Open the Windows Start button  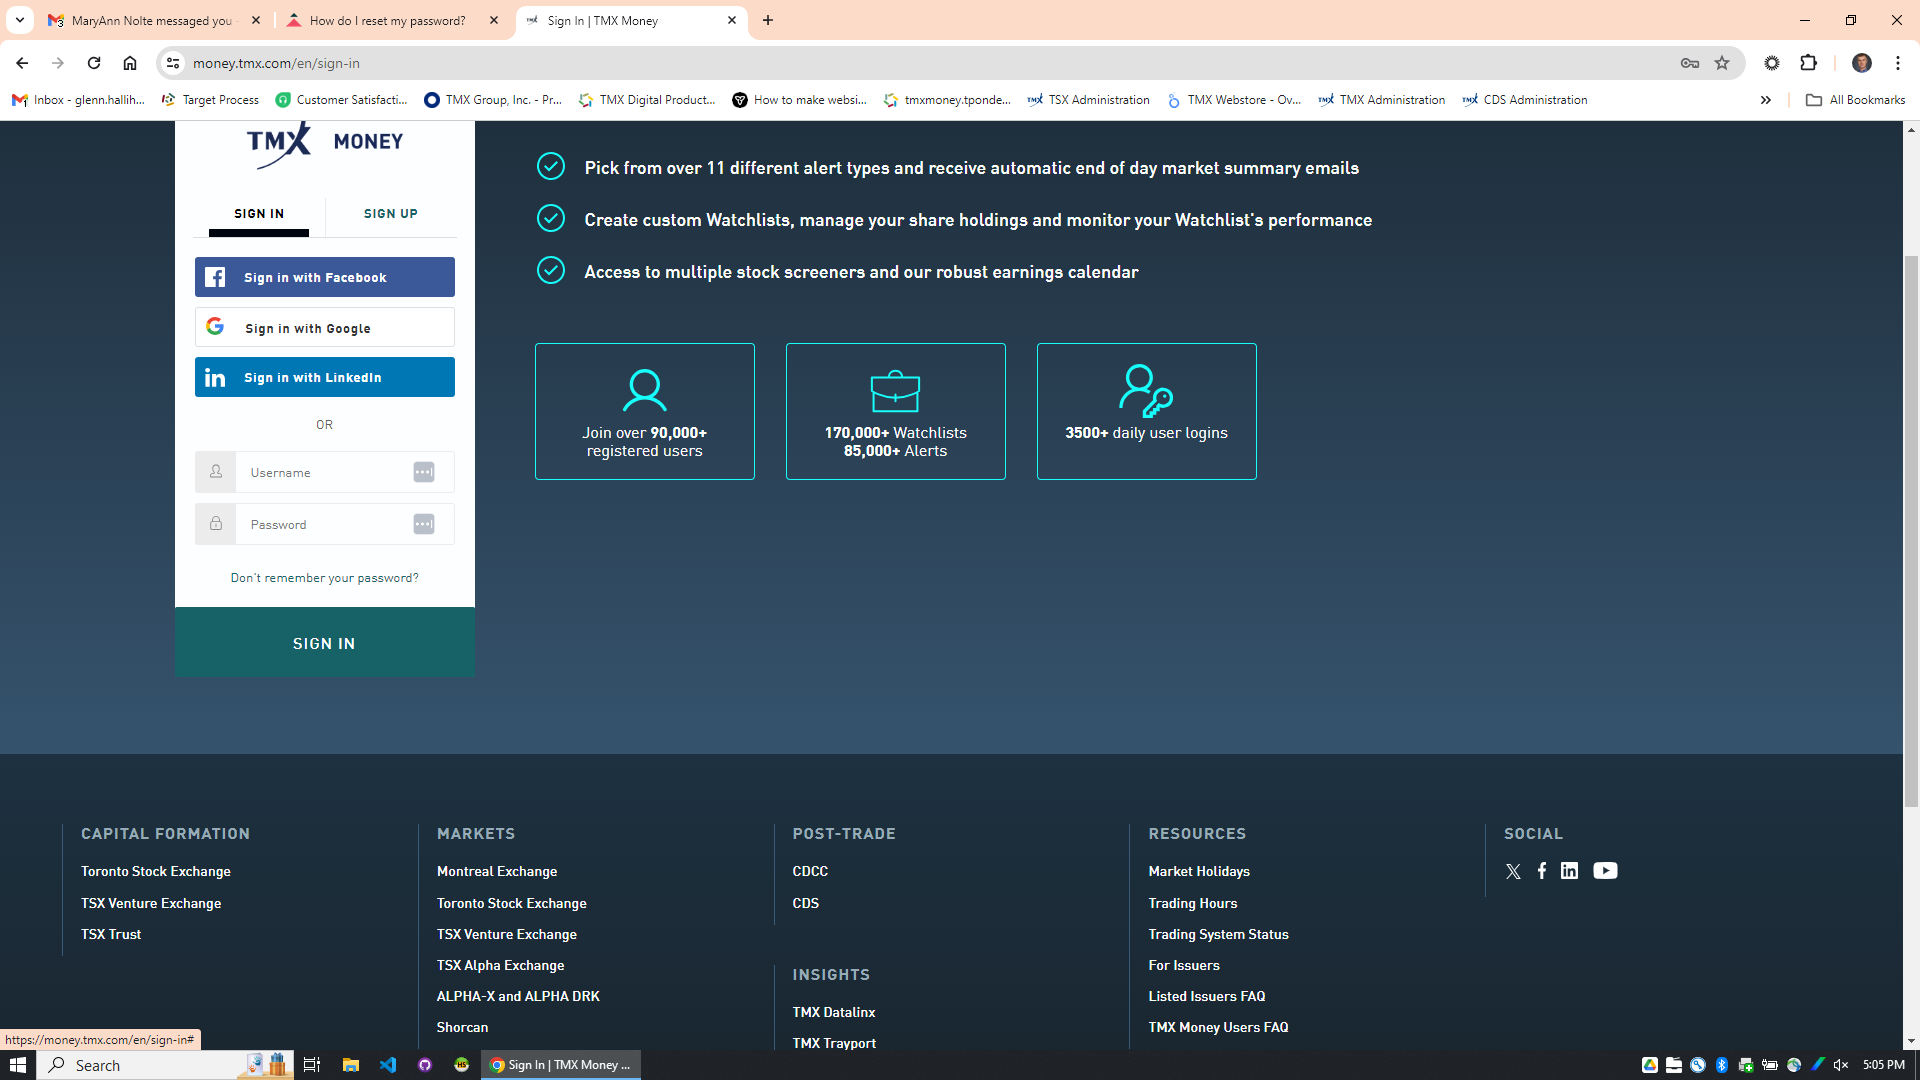point(18,1065)
